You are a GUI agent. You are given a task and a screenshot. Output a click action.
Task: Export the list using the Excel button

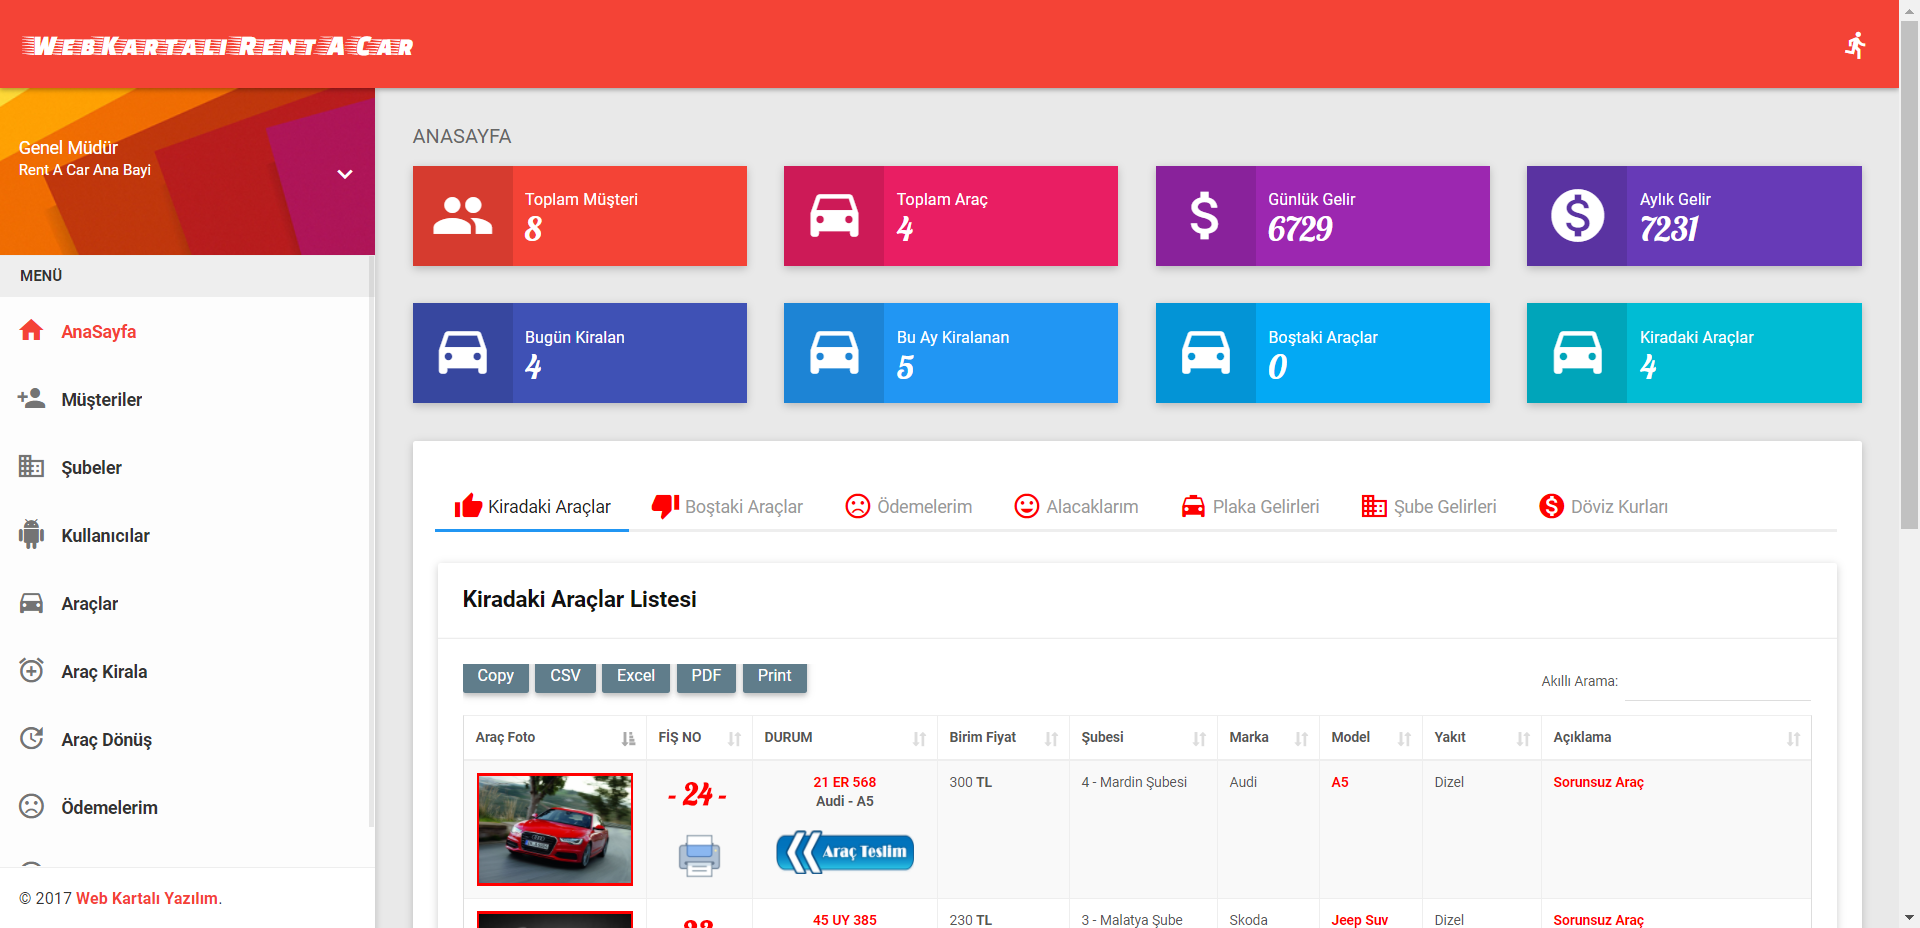tap(635, 677)
